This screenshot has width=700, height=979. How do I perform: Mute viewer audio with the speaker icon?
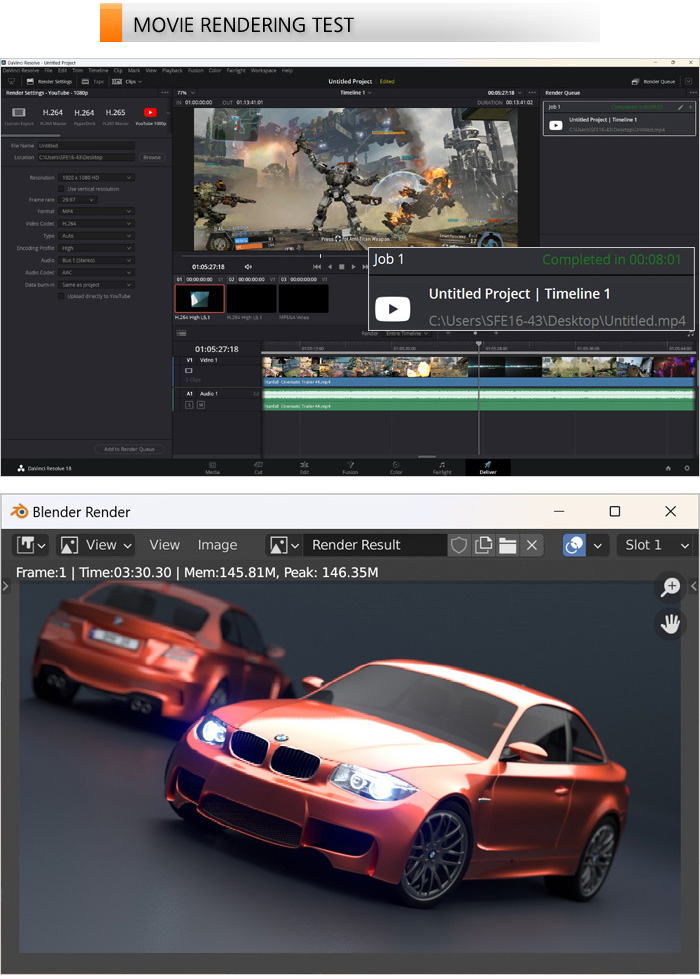tap(248, 267)
